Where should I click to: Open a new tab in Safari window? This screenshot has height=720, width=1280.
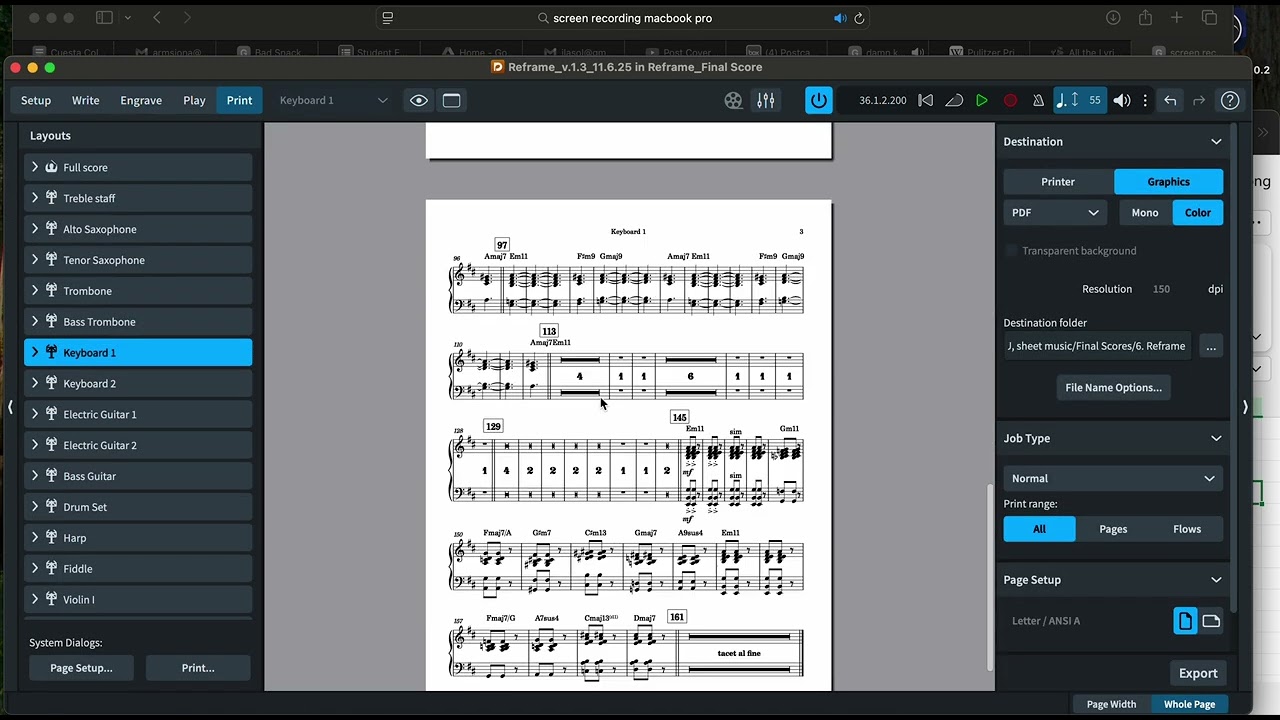1177,18
